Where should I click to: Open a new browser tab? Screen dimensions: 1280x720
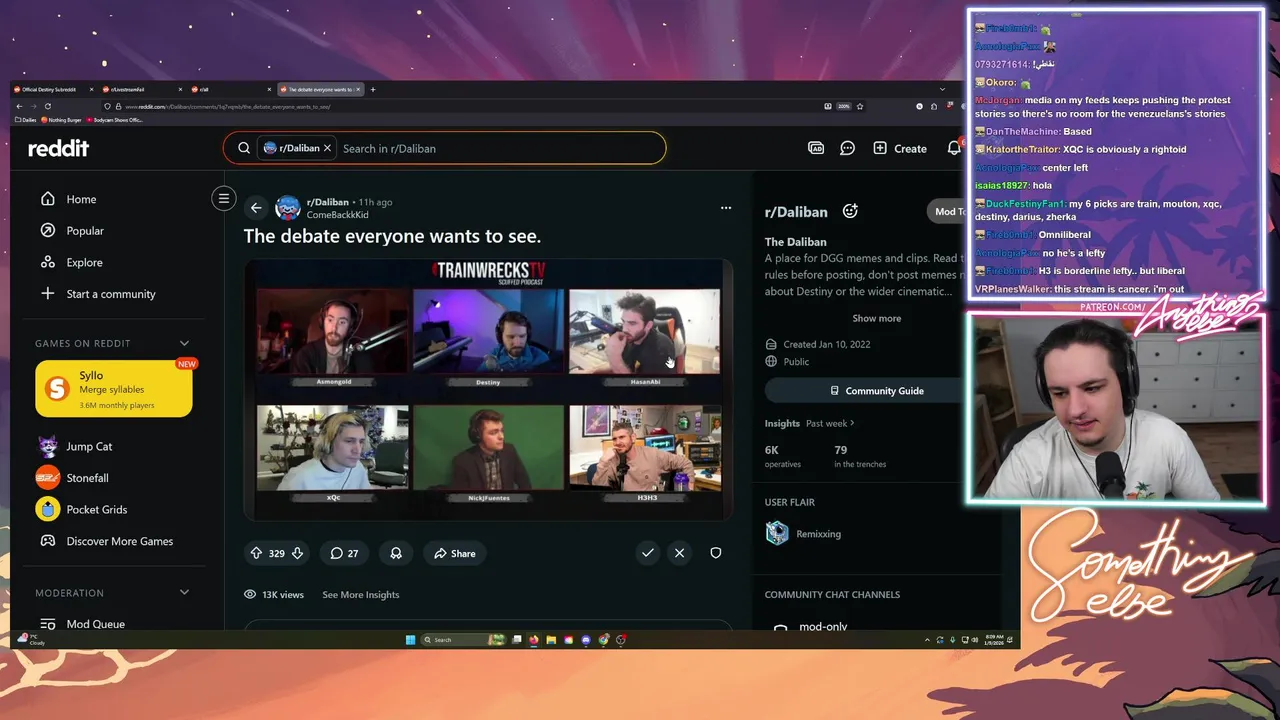[373, 89]
